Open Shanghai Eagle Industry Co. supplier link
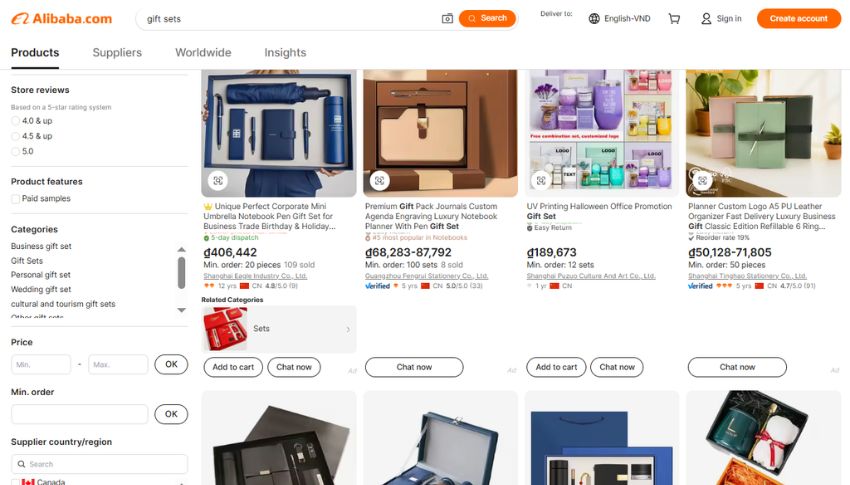Image resolution: width=850 pixels, height=485 pixels. pyautogui.click(x=255, y=276)
